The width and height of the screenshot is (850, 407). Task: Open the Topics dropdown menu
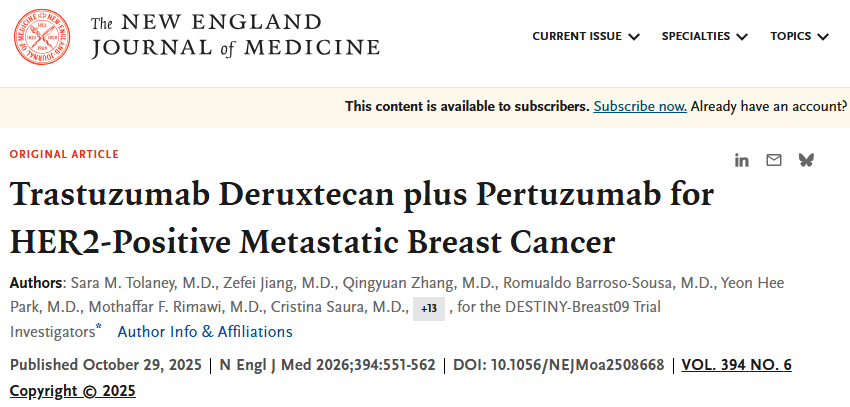pyautogui.click(x=799, y=36)
